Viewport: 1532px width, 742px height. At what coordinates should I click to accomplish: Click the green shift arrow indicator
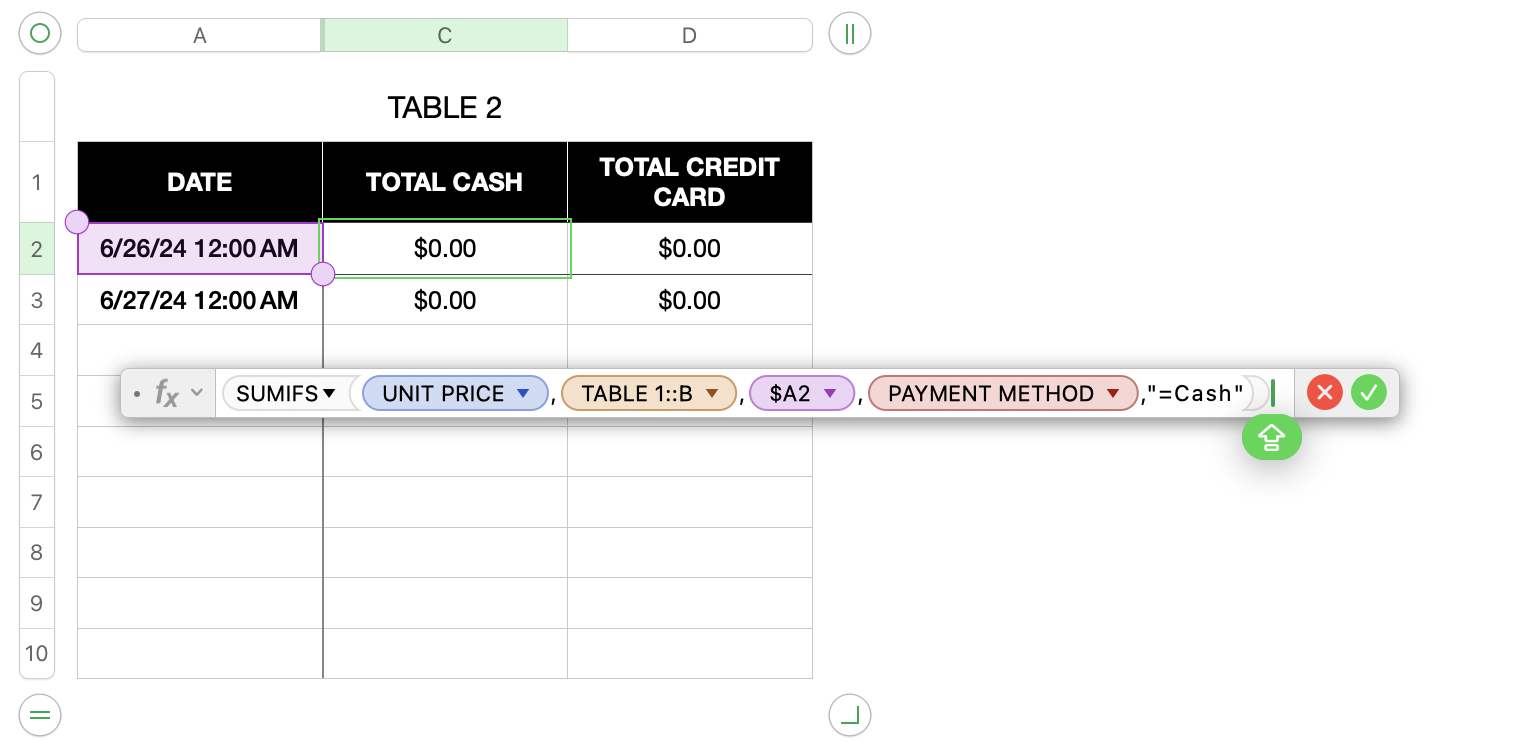click(1271, 437)
